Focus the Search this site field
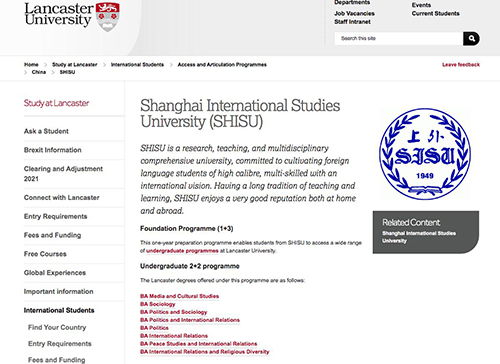 click(x=399, y=39)
